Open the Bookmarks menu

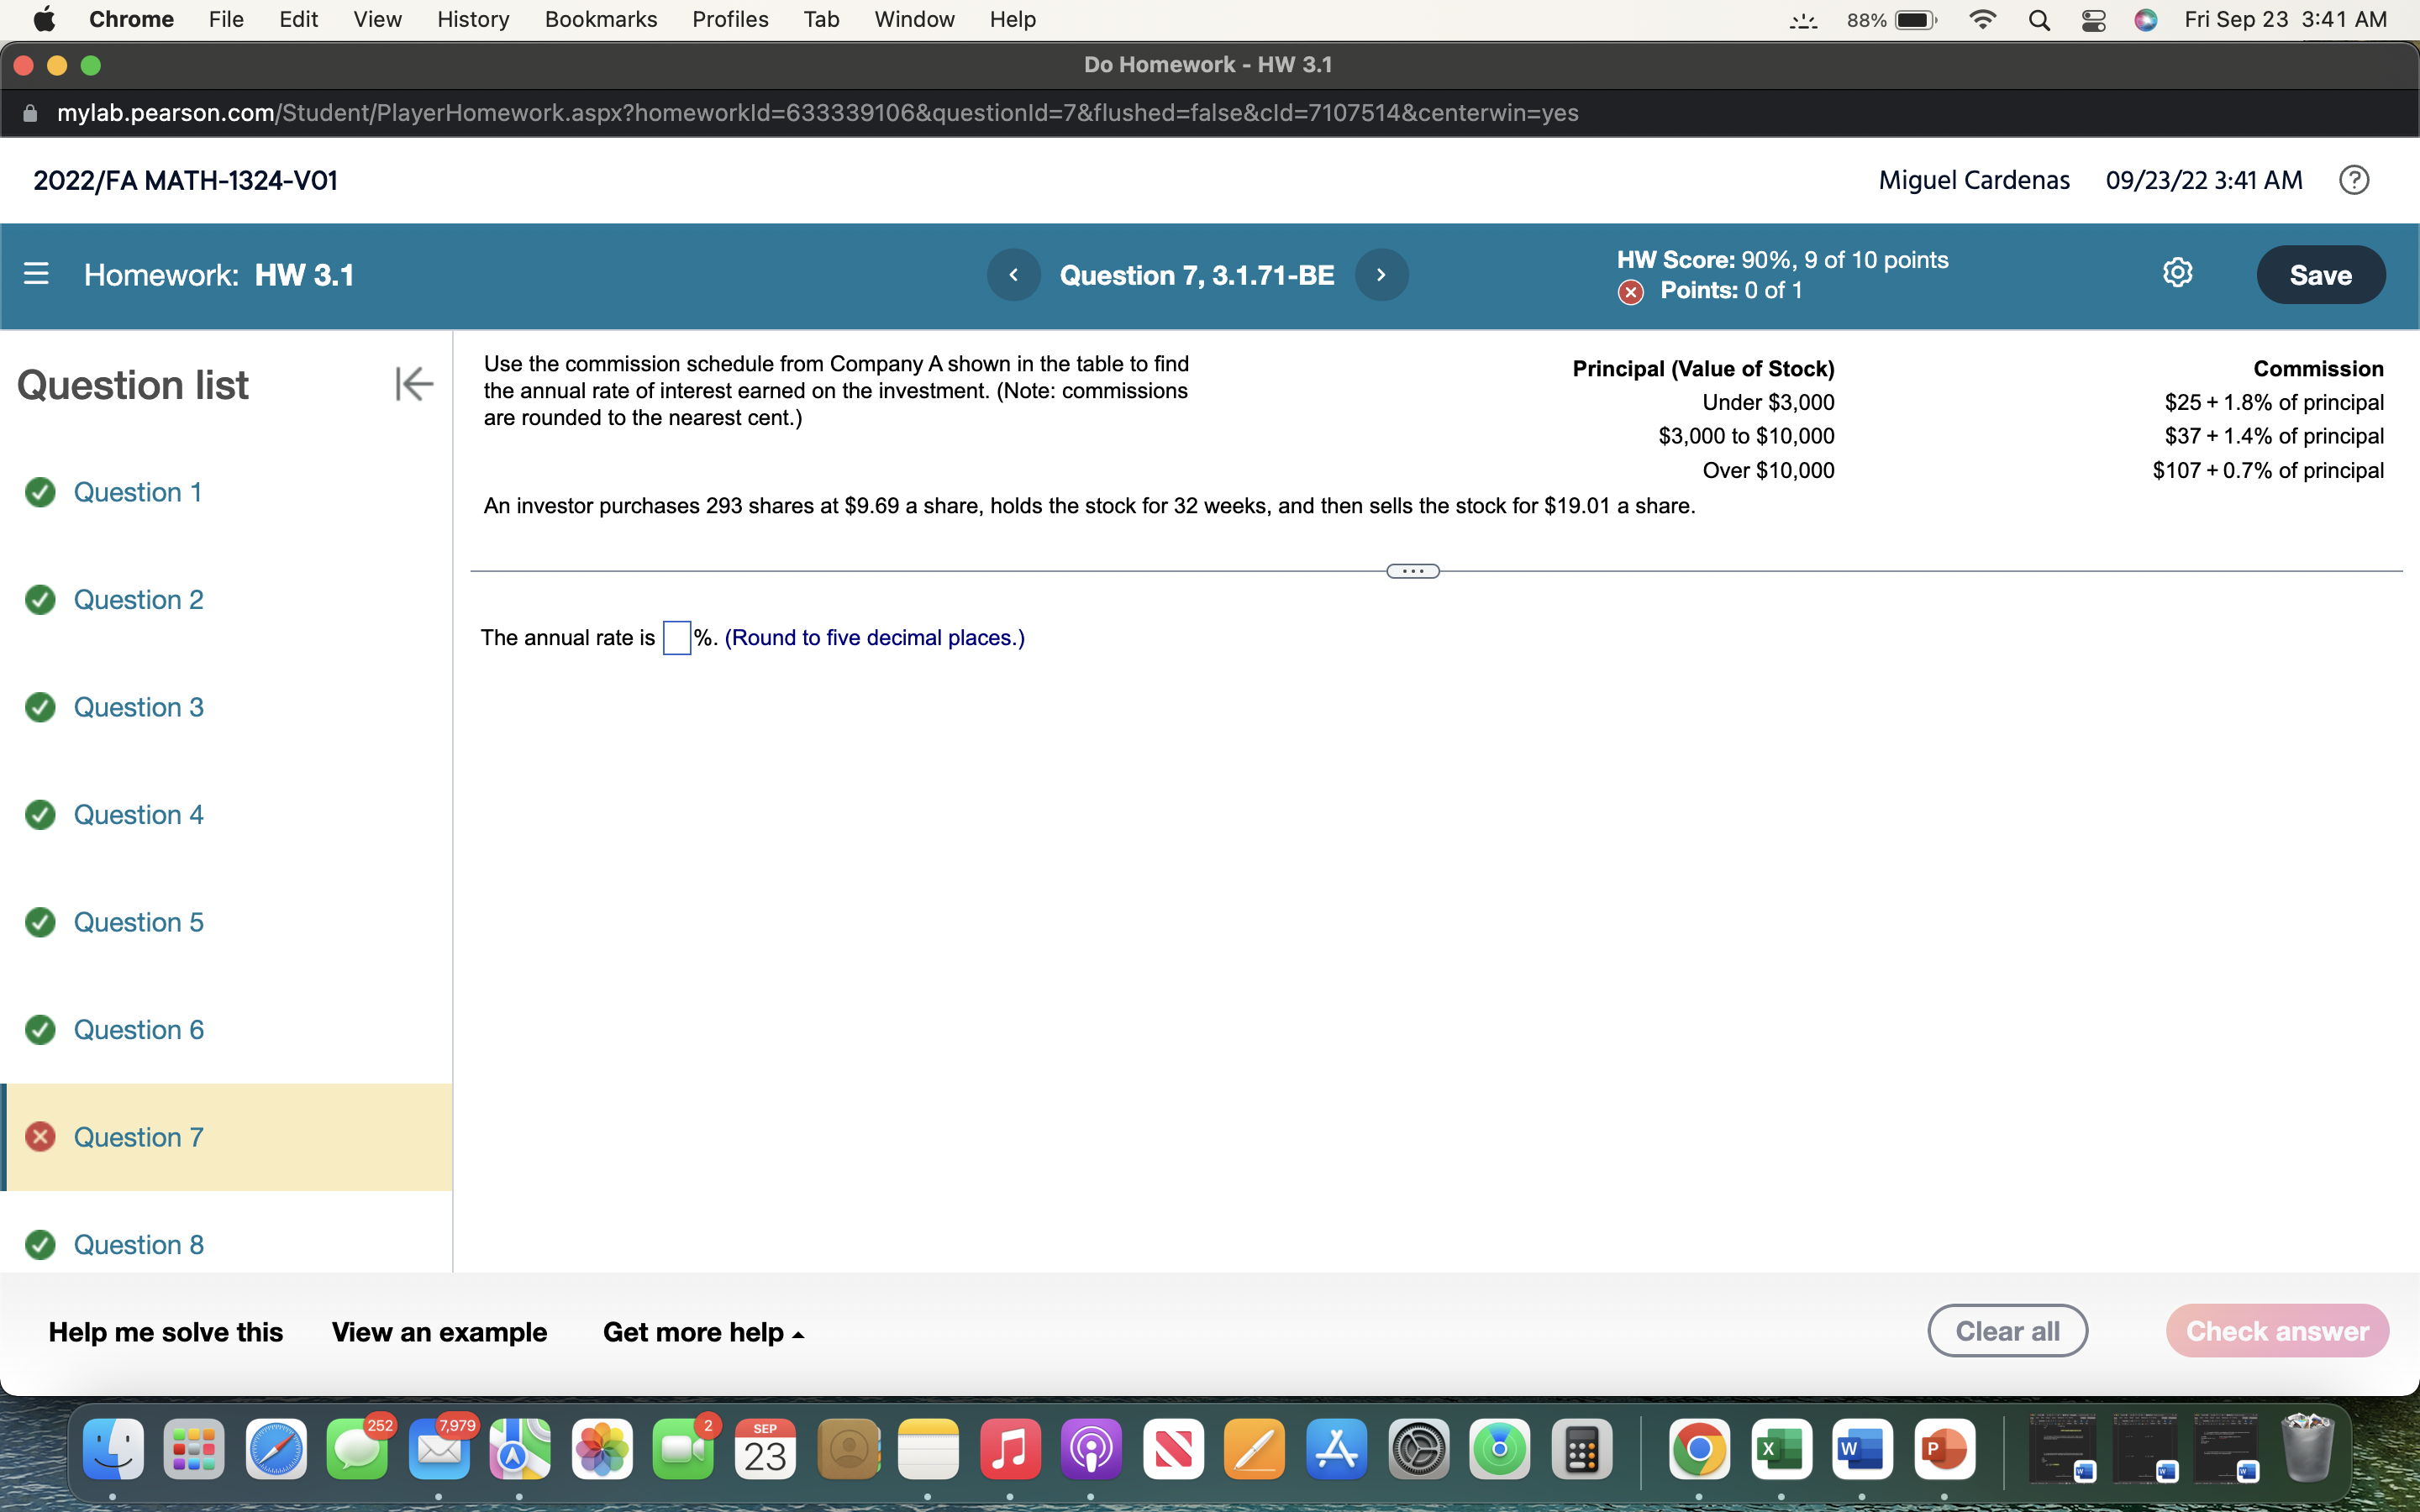click(601, 19)
